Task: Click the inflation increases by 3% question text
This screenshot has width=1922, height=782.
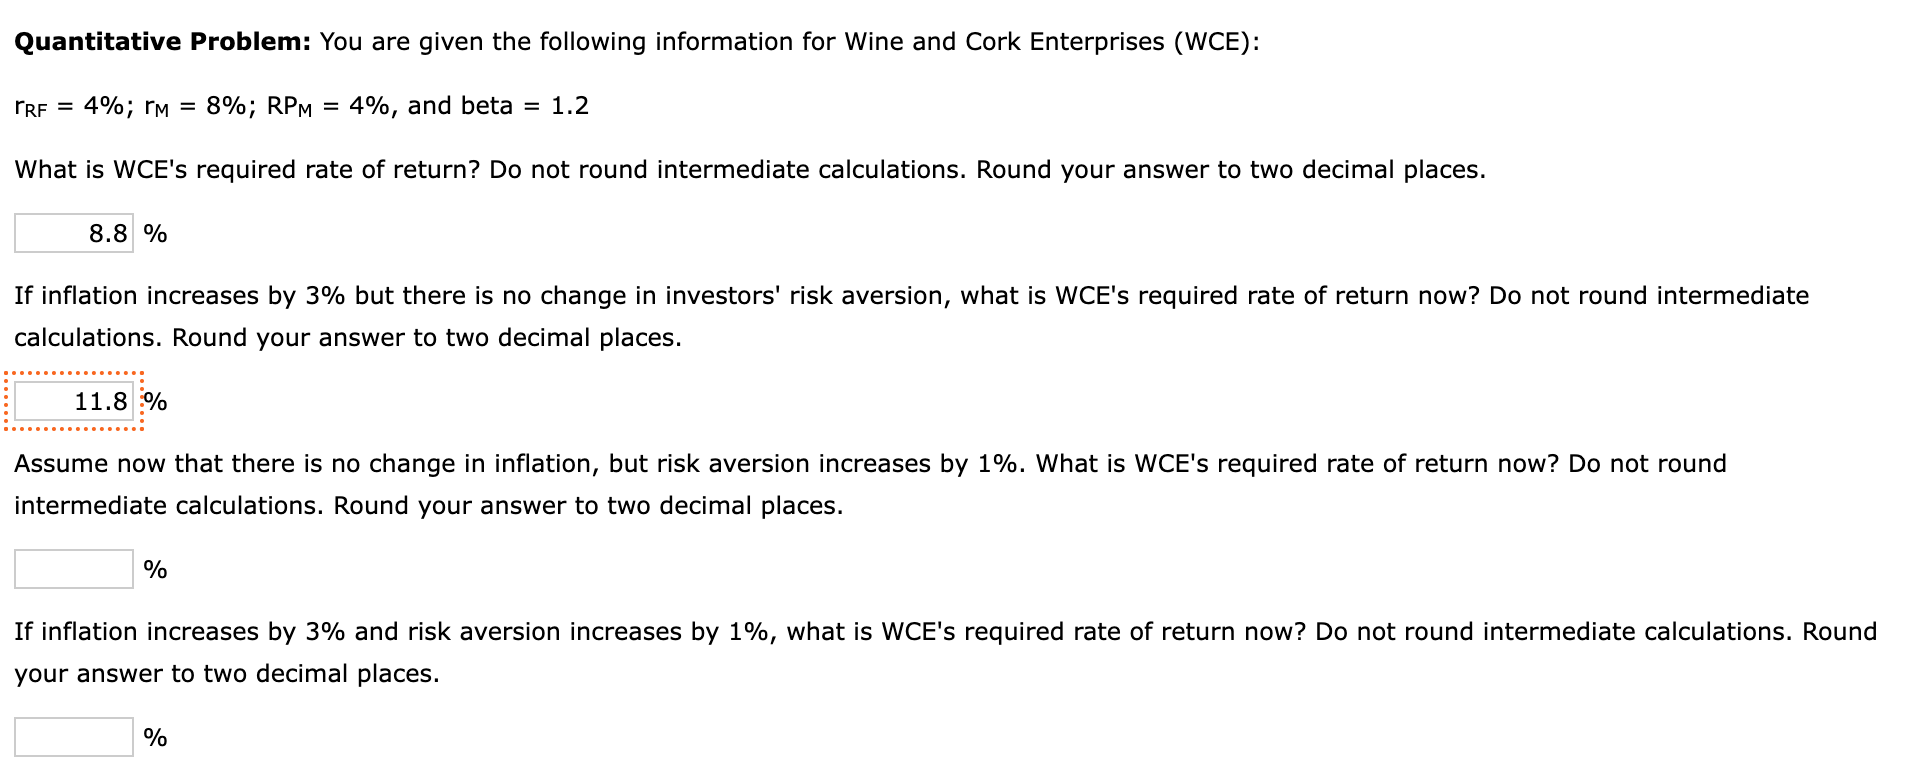Action: point(900,295)
